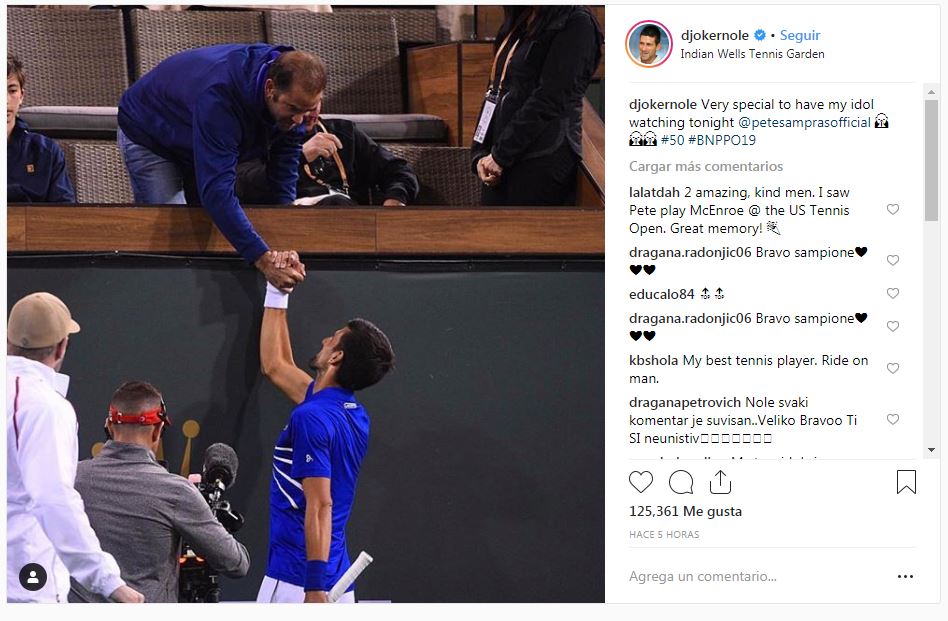Like kbshola's comment with its heart toggle

point(892,367)
